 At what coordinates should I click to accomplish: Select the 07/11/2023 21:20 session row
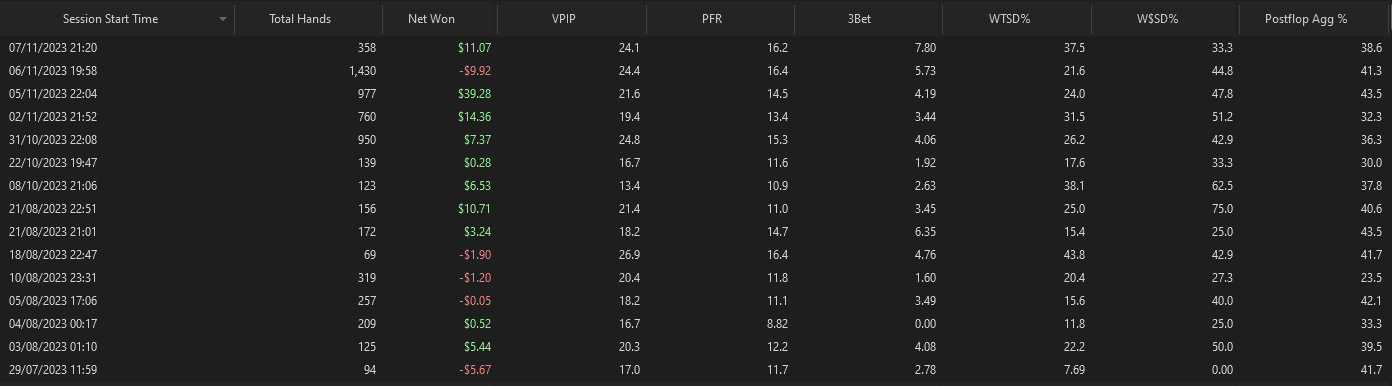(x=696, y=47)
